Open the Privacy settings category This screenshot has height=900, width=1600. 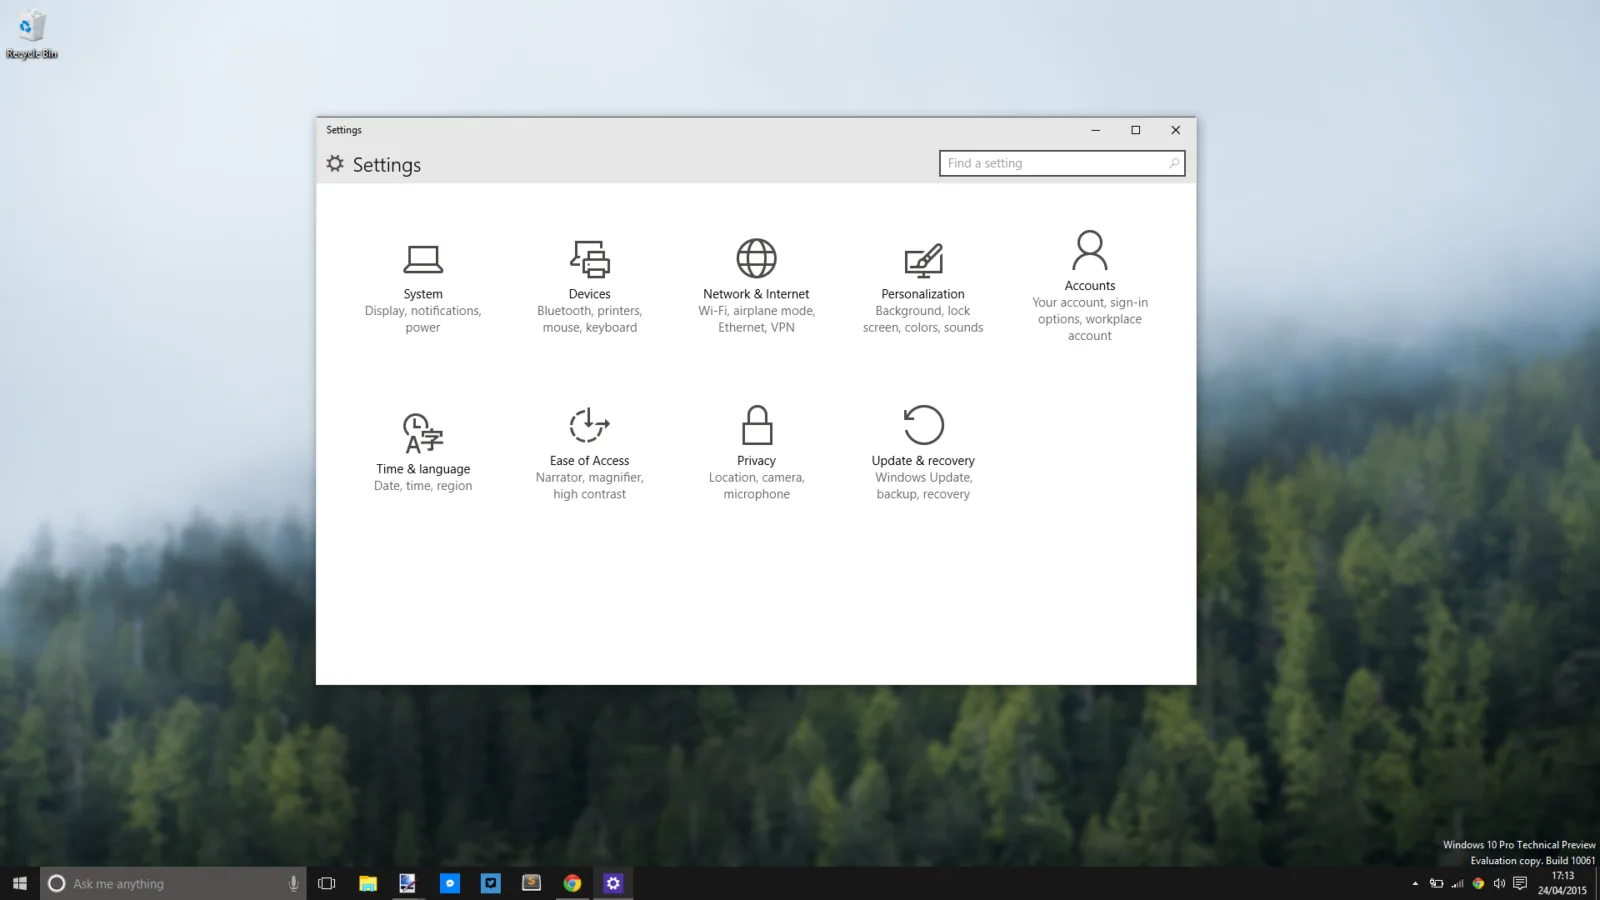(756, 453)
